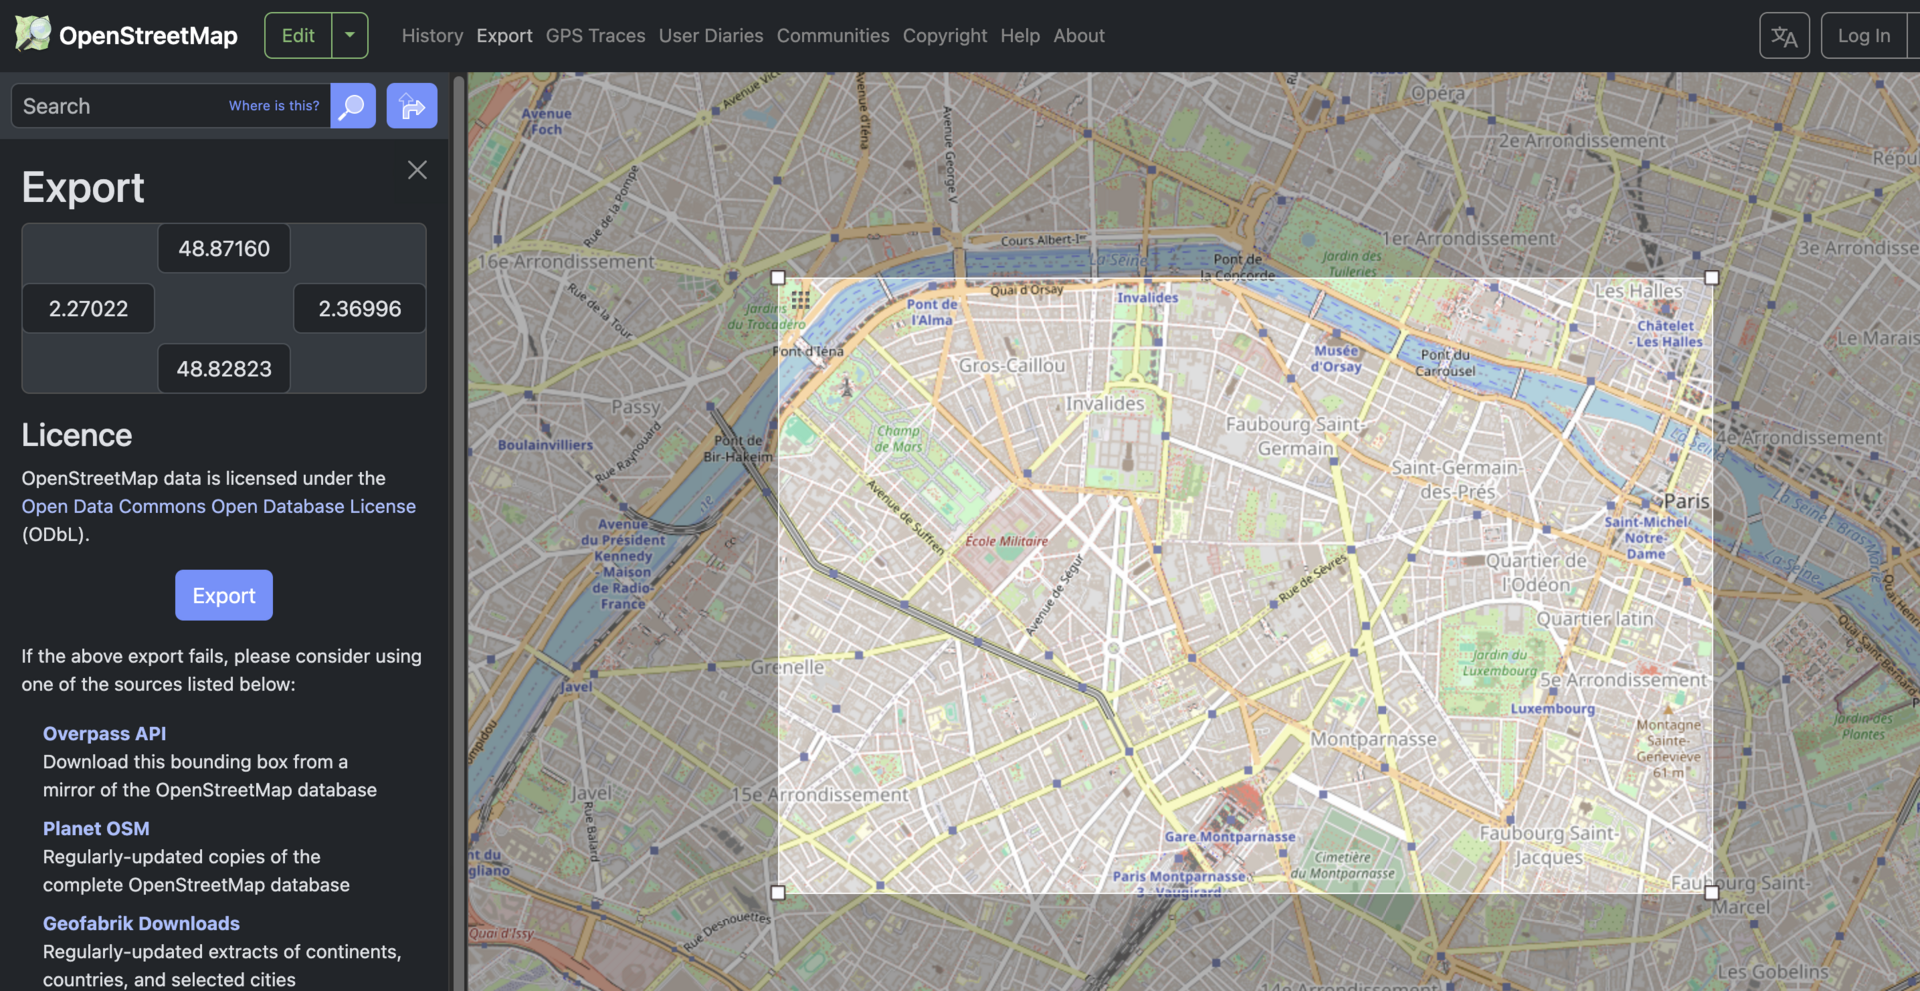Click the 'Pont du Carrousel' label
The width and height of the screenshot is (1920, 991).
point(1445,362)
